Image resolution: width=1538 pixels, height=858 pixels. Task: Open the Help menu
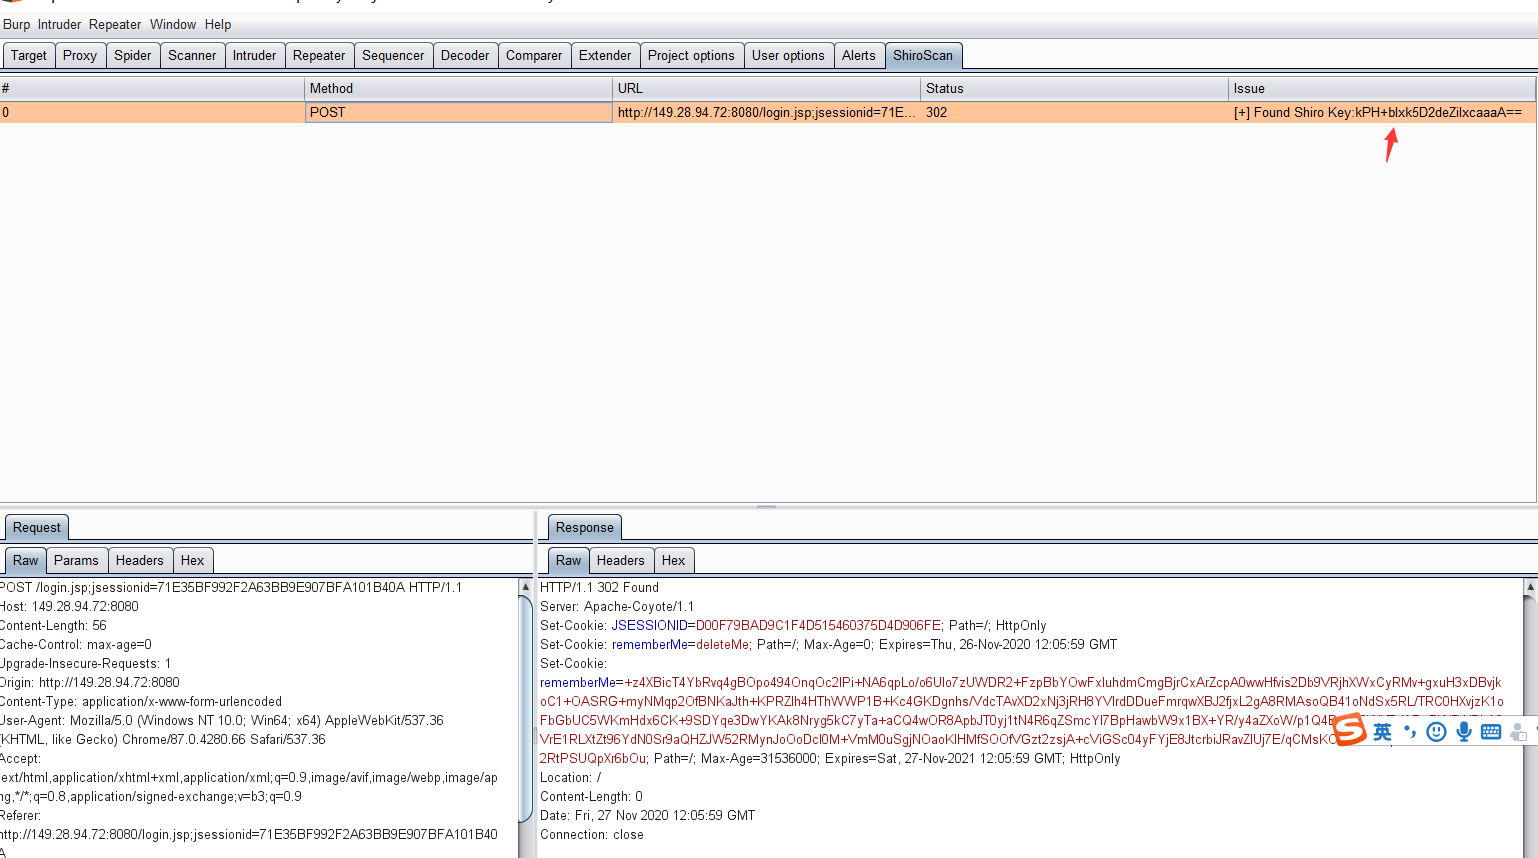coord(218,24)
